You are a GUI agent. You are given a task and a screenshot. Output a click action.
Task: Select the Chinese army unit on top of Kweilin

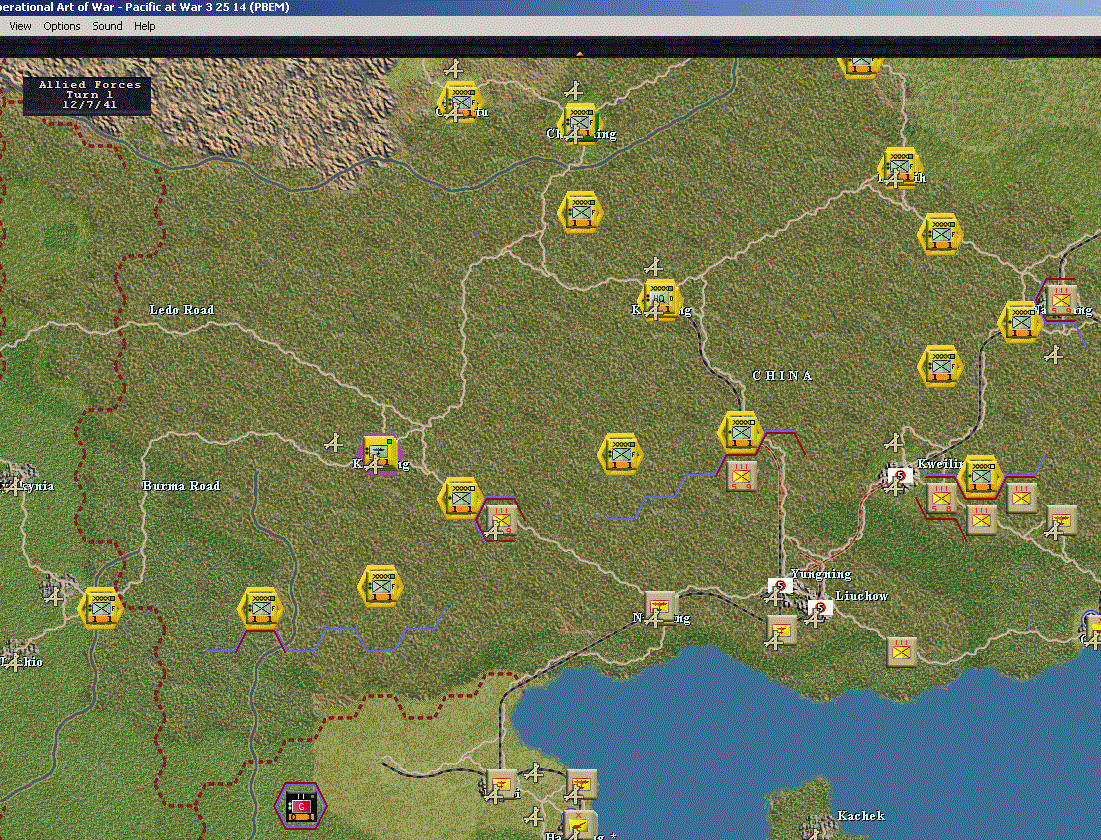point(981,476)
